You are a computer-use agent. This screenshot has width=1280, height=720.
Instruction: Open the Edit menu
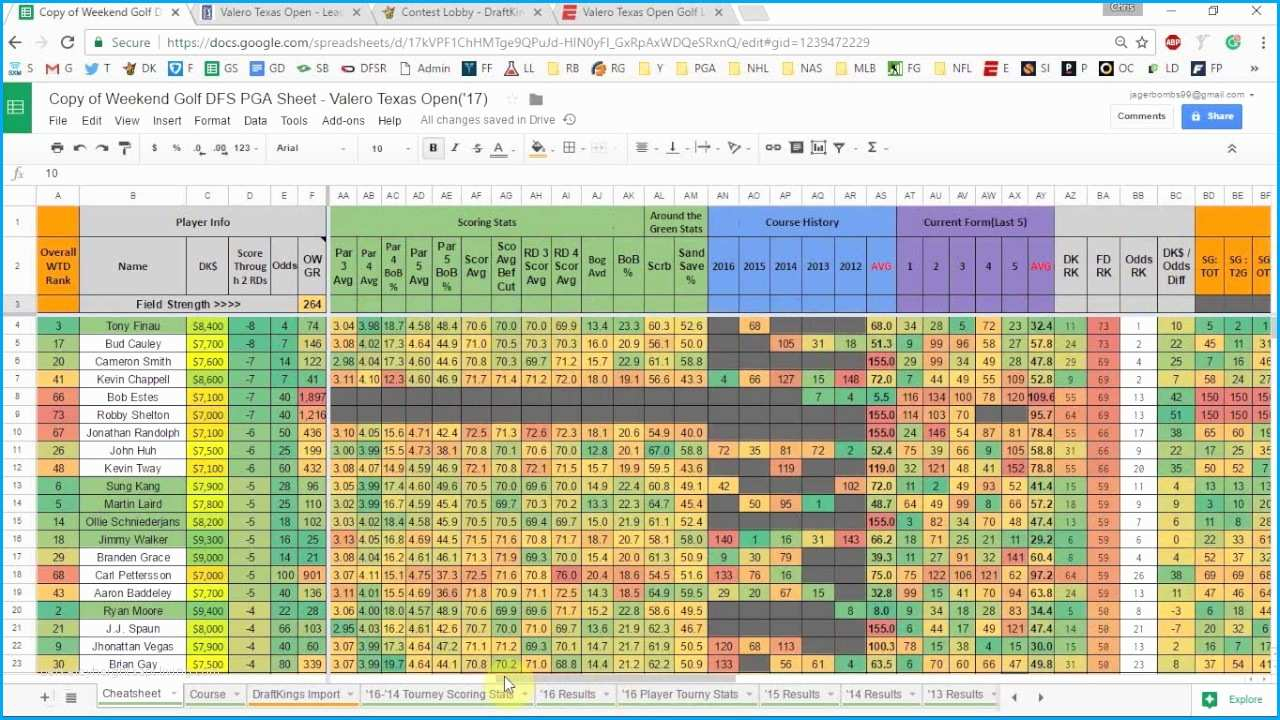[92, 121]
